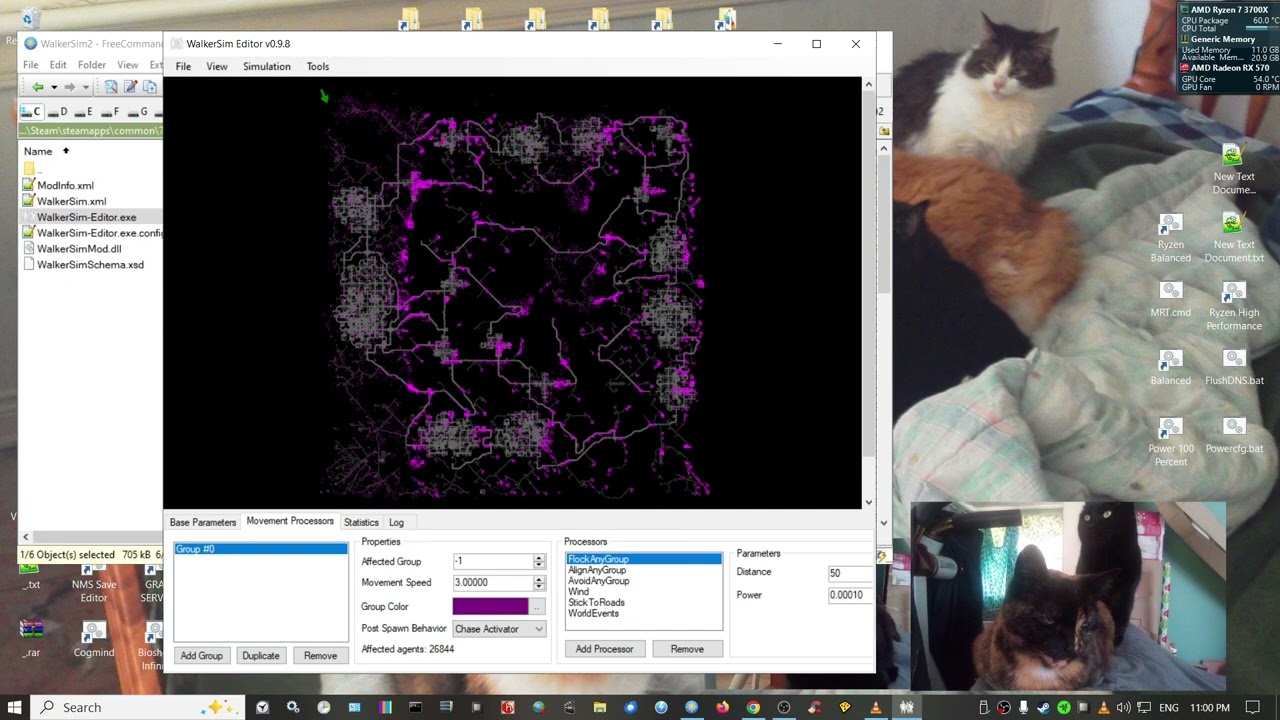Open the Steam icon in the system tray
The height and width of the screenshot is (720, 1280).
pos(1043,708)
